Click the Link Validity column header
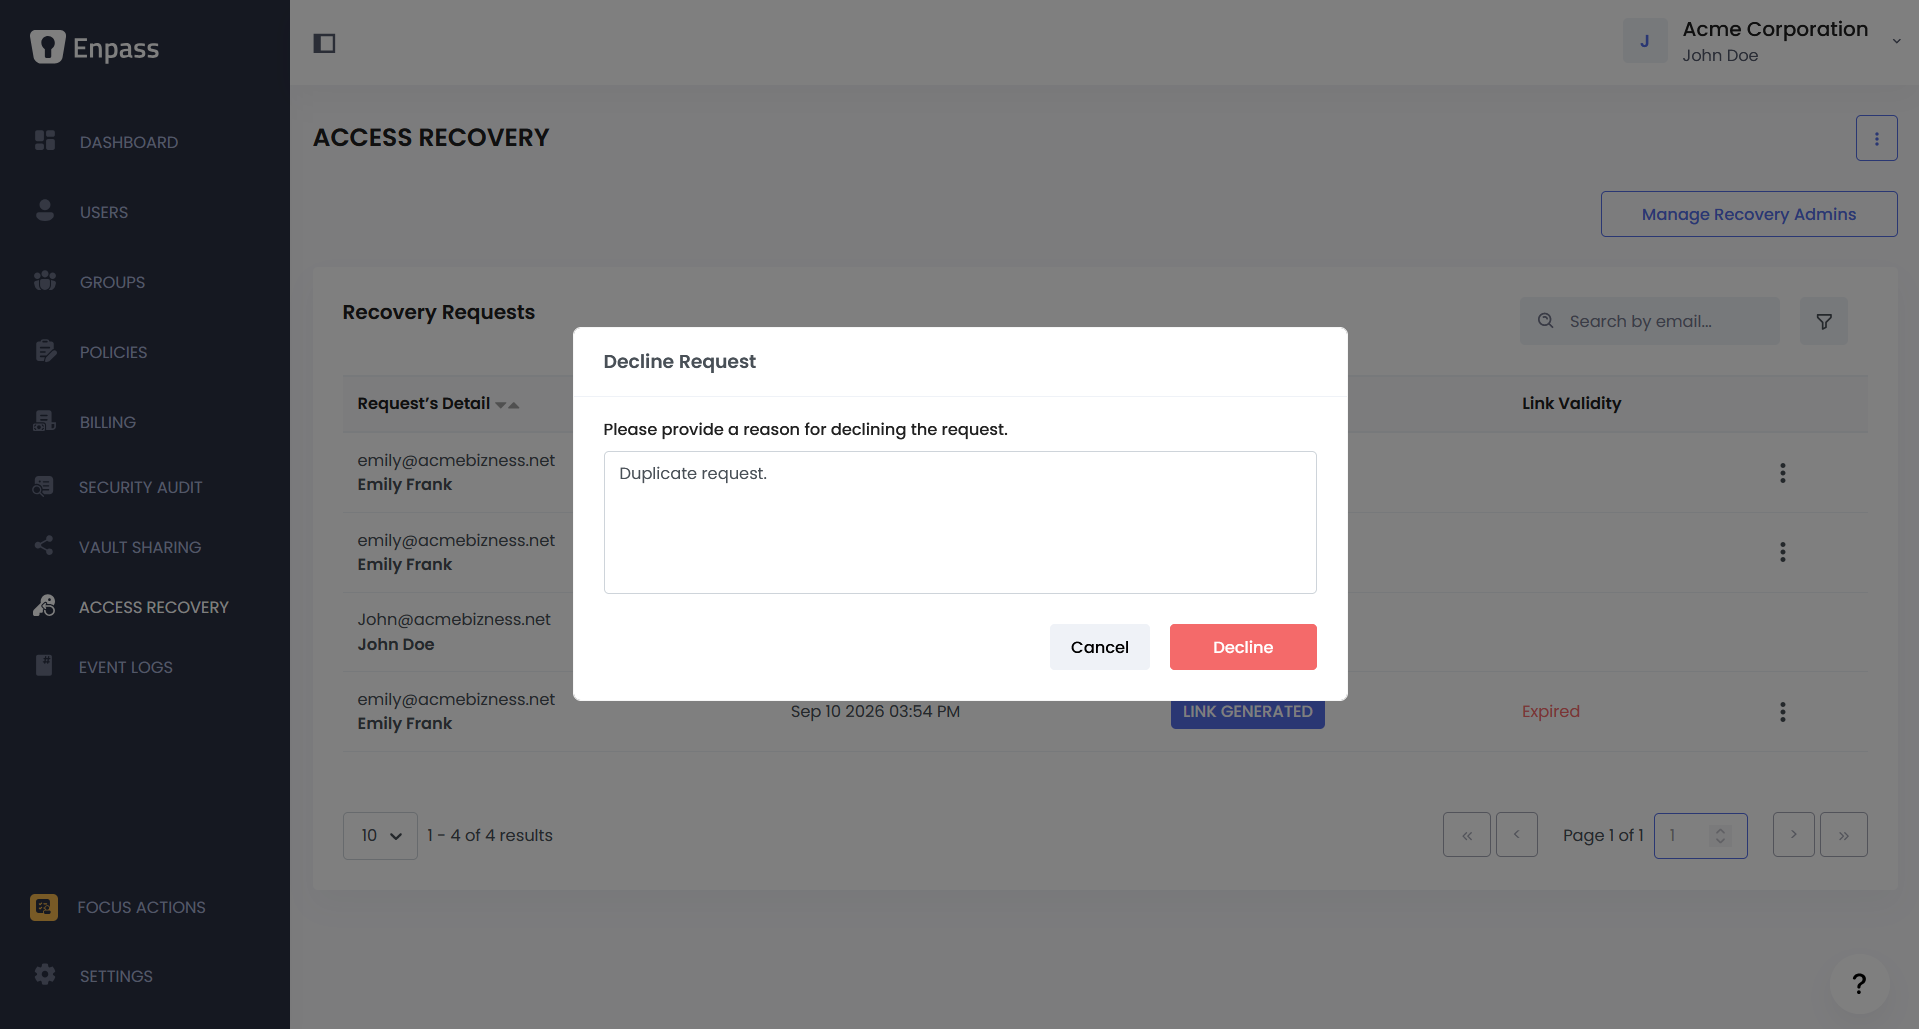Screen dimensions: 1919x1029 tap(1571, 404)
